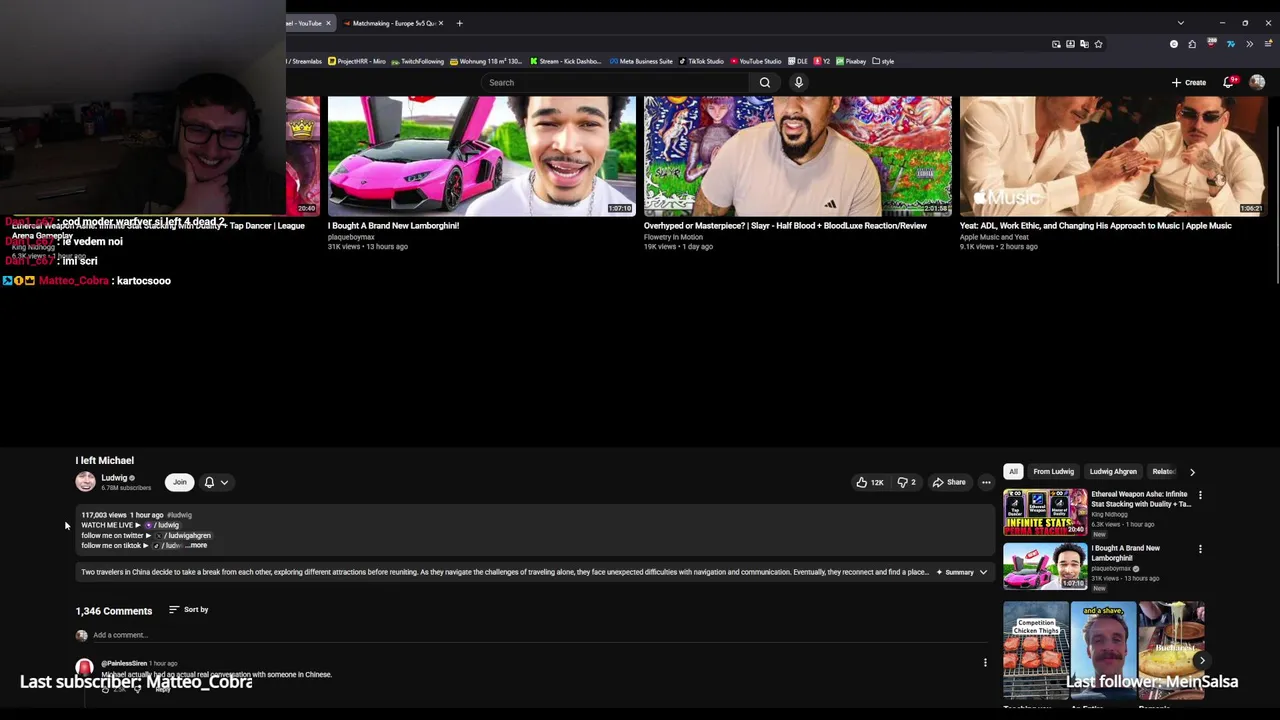Open Stream - Kick Dashboard bookmark
This screenshot has width=1280, height=720.
pos(566,61)
